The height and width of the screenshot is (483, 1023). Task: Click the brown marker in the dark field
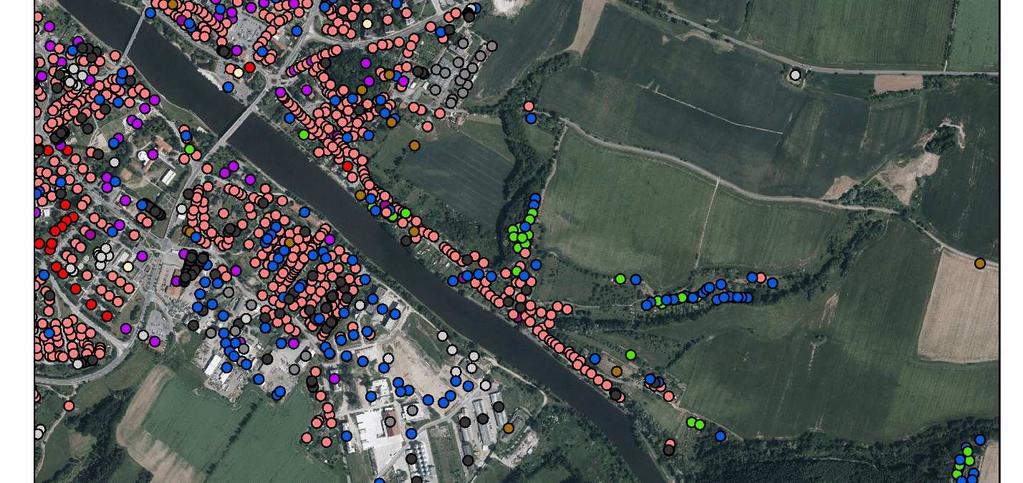click(414, 145)
